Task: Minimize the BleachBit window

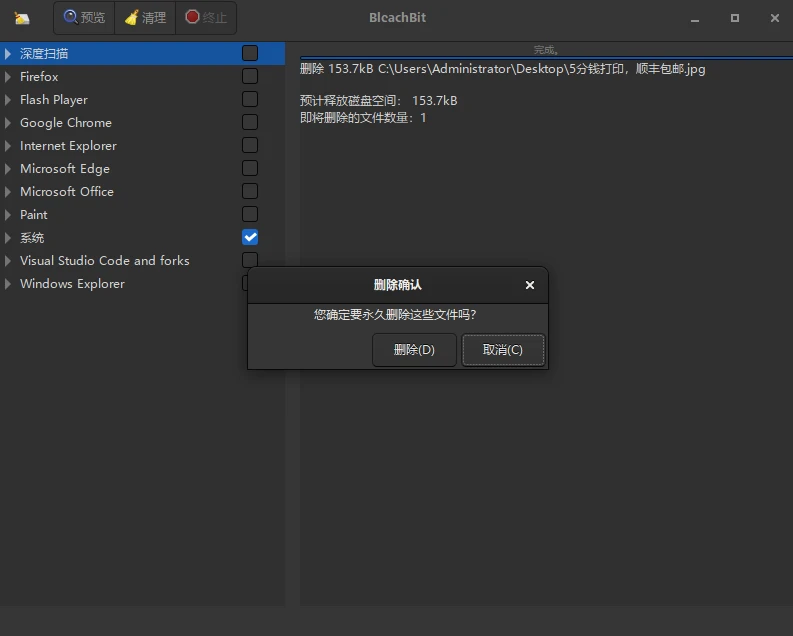Action: pos(695,19)
